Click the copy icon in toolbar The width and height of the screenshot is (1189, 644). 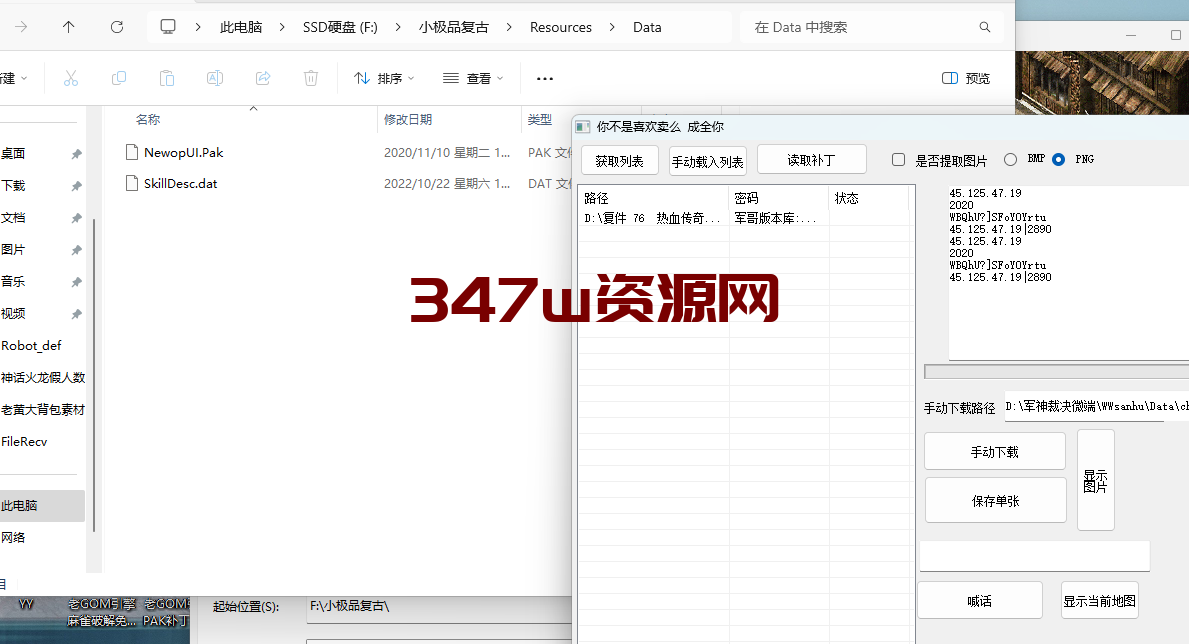point(118,78)
